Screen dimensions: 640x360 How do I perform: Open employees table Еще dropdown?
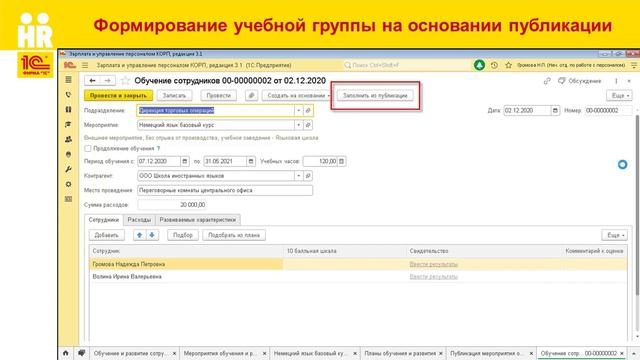[614, 235]
